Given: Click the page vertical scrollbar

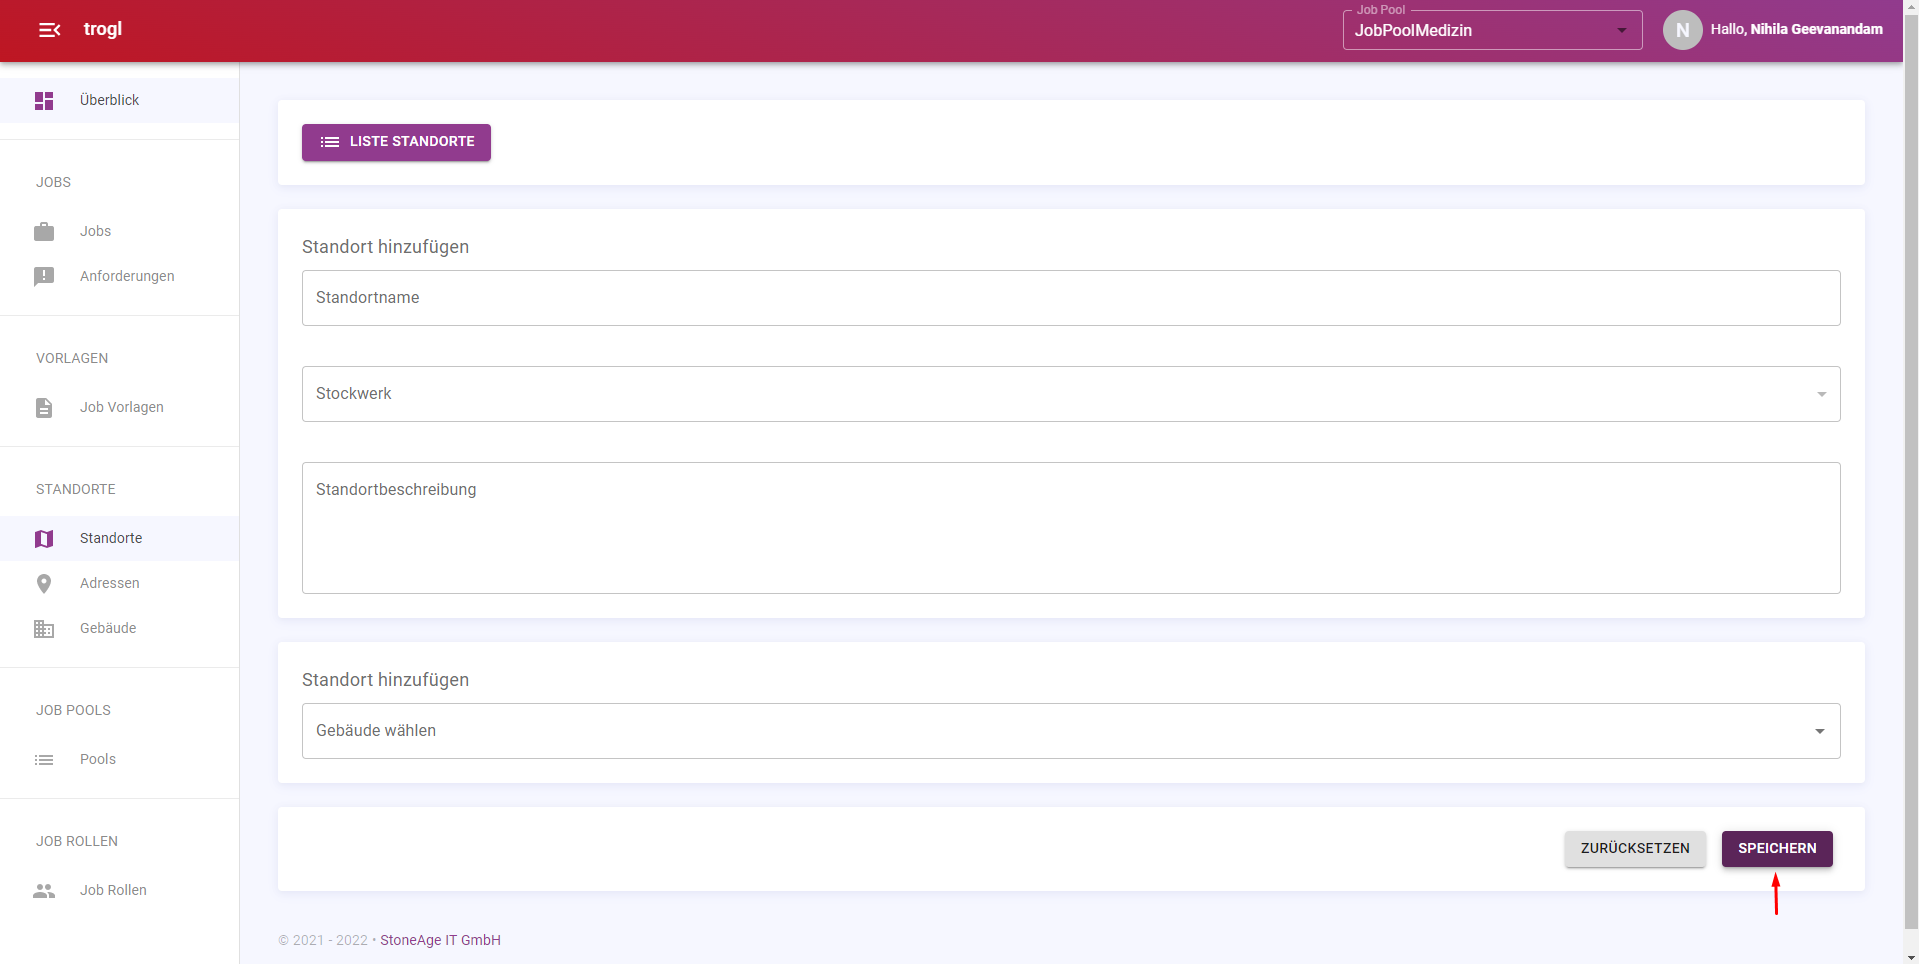Looking at the screenshot, I should point(1911,470).
